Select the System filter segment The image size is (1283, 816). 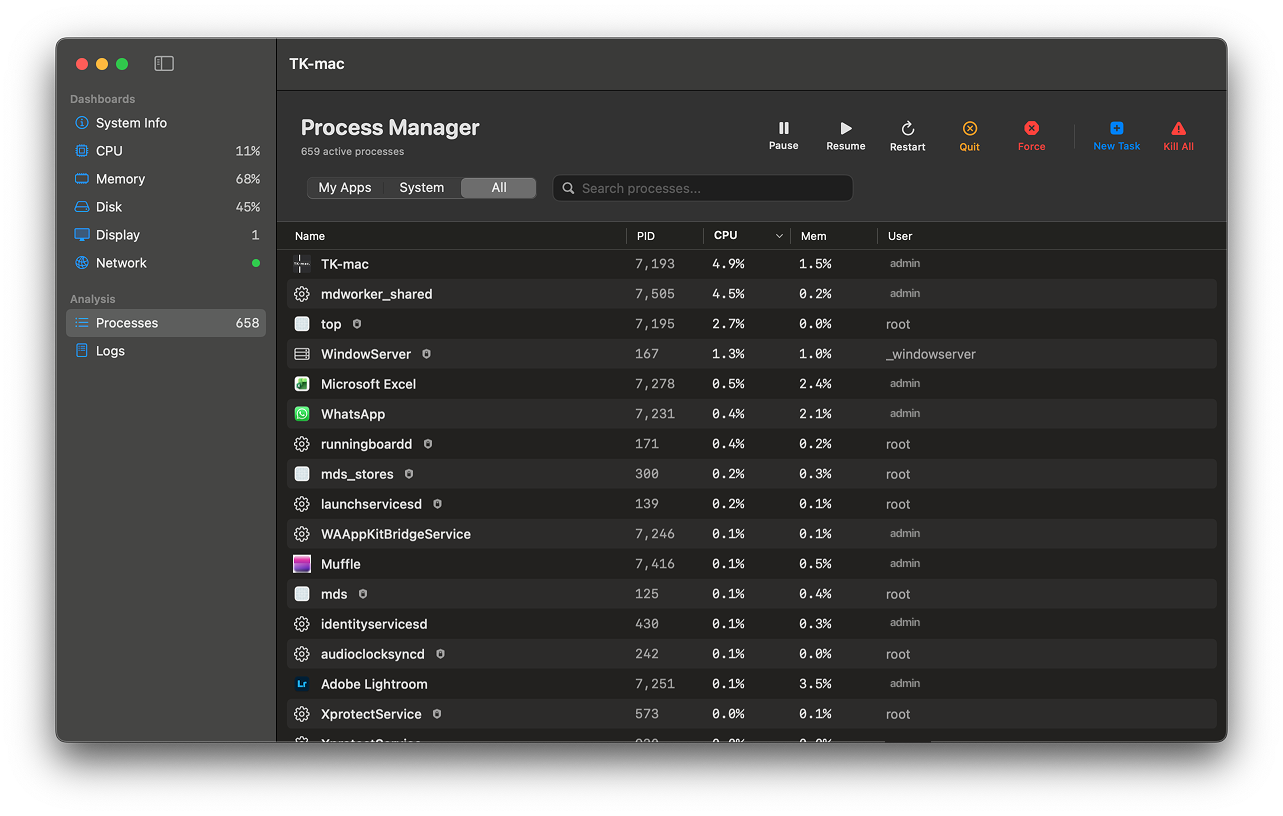tap(421, 188)
